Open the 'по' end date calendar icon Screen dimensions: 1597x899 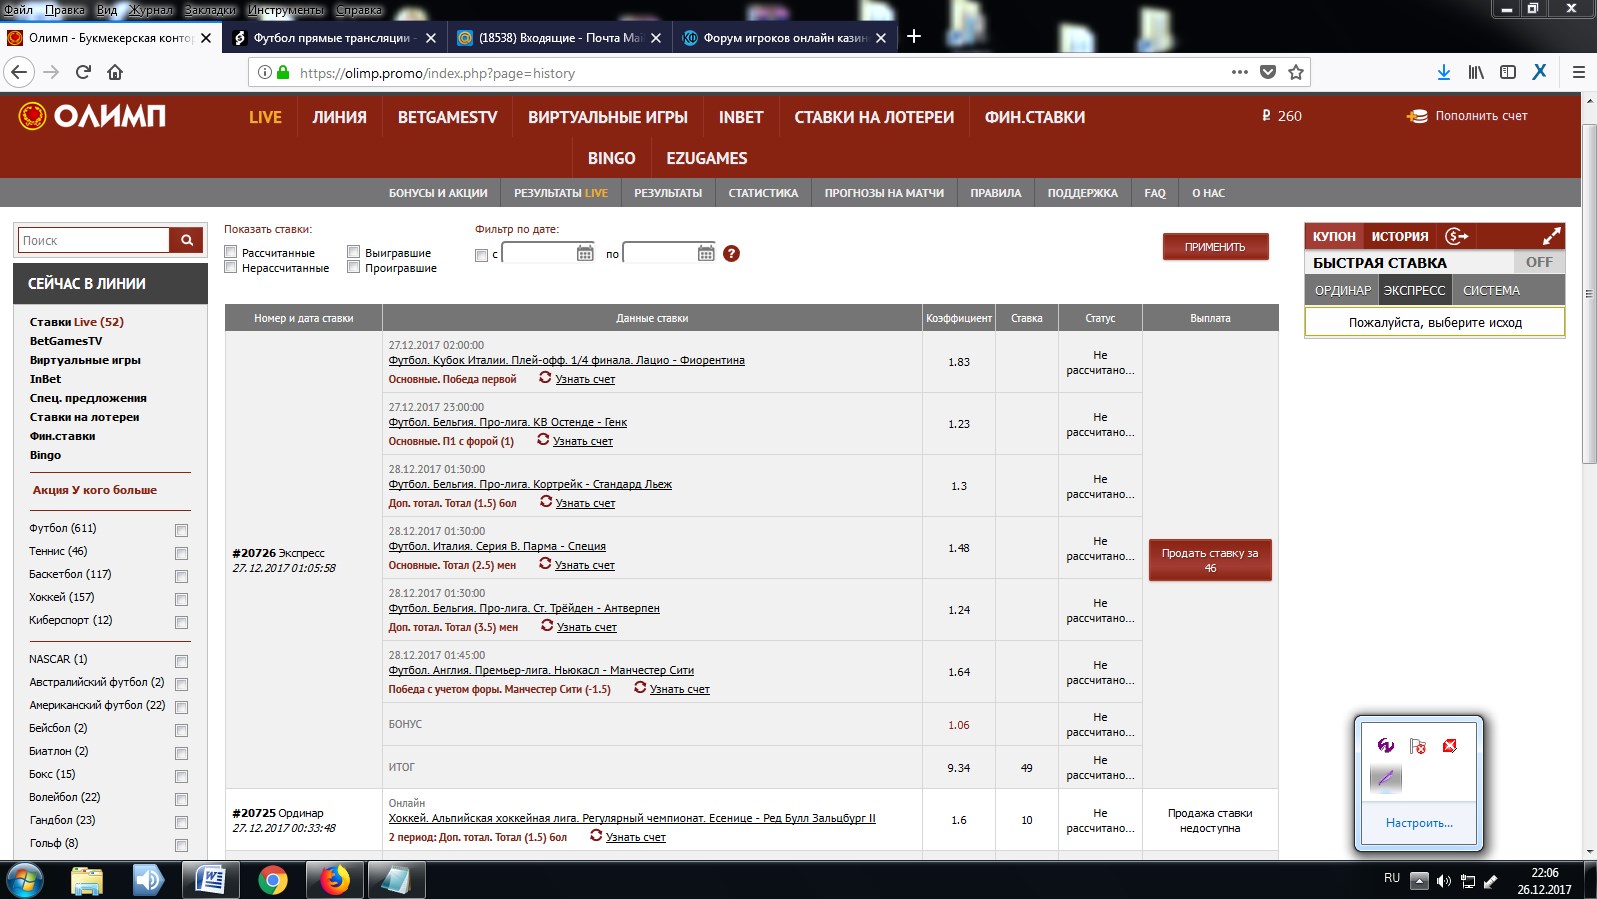tap(706, 253)
